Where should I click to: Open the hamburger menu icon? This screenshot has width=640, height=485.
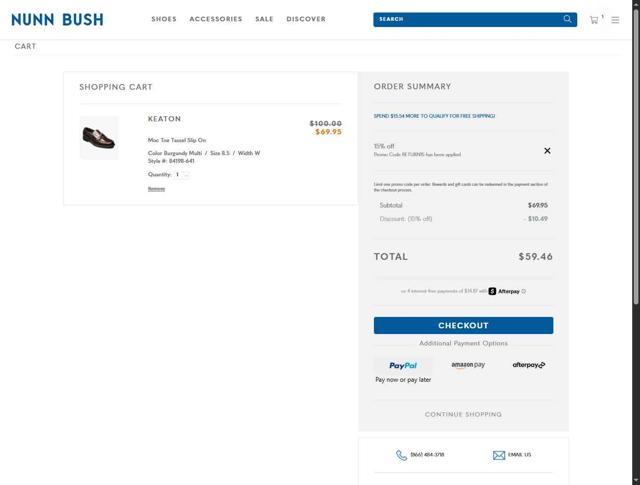tap(615, 20)
